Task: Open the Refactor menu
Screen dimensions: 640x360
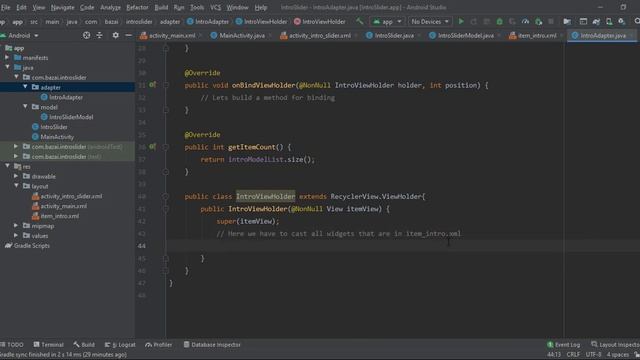Action: tap(137, 7)
